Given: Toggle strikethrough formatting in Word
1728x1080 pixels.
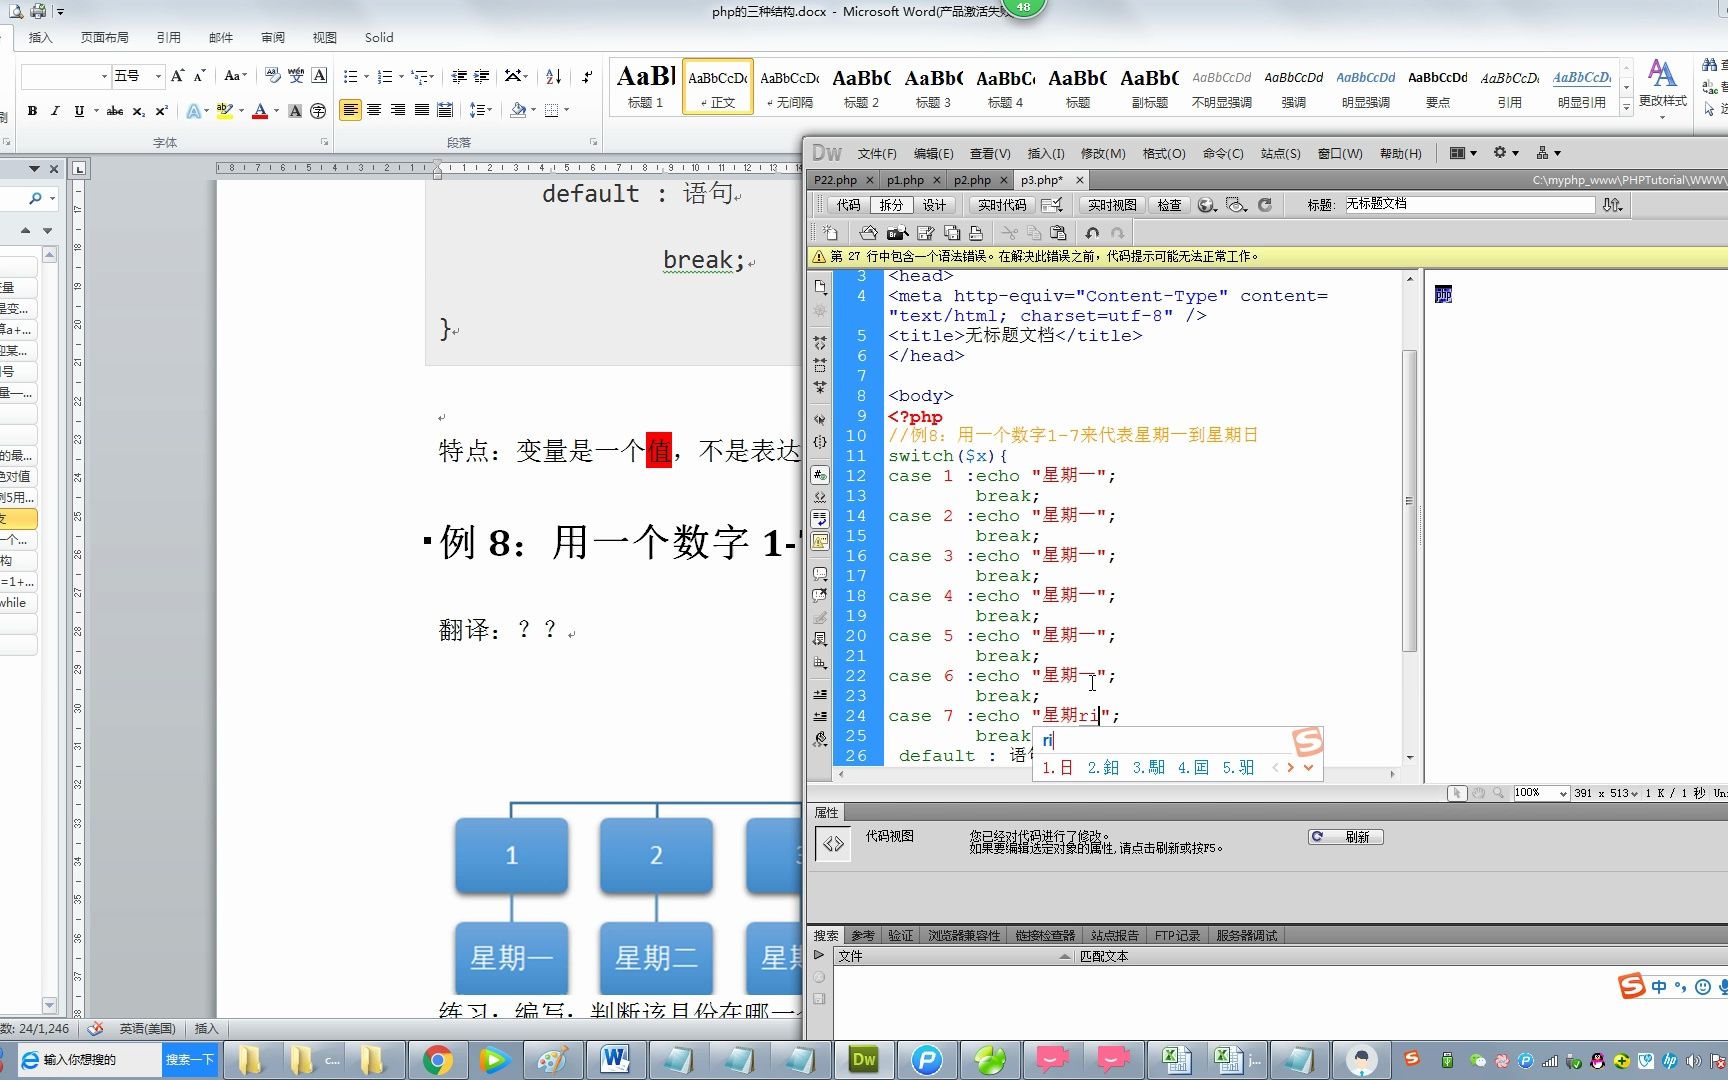Looking at the screenshot, I should pos(115,111).
